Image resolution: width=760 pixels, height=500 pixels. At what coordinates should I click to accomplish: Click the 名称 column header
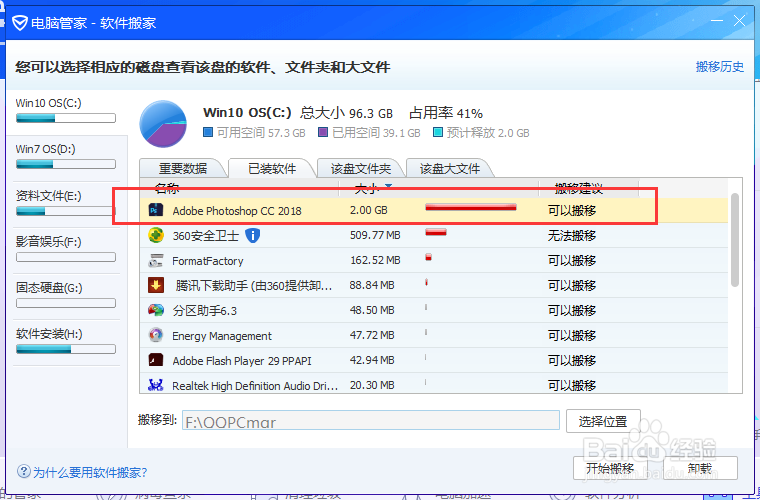coord(167,188)
